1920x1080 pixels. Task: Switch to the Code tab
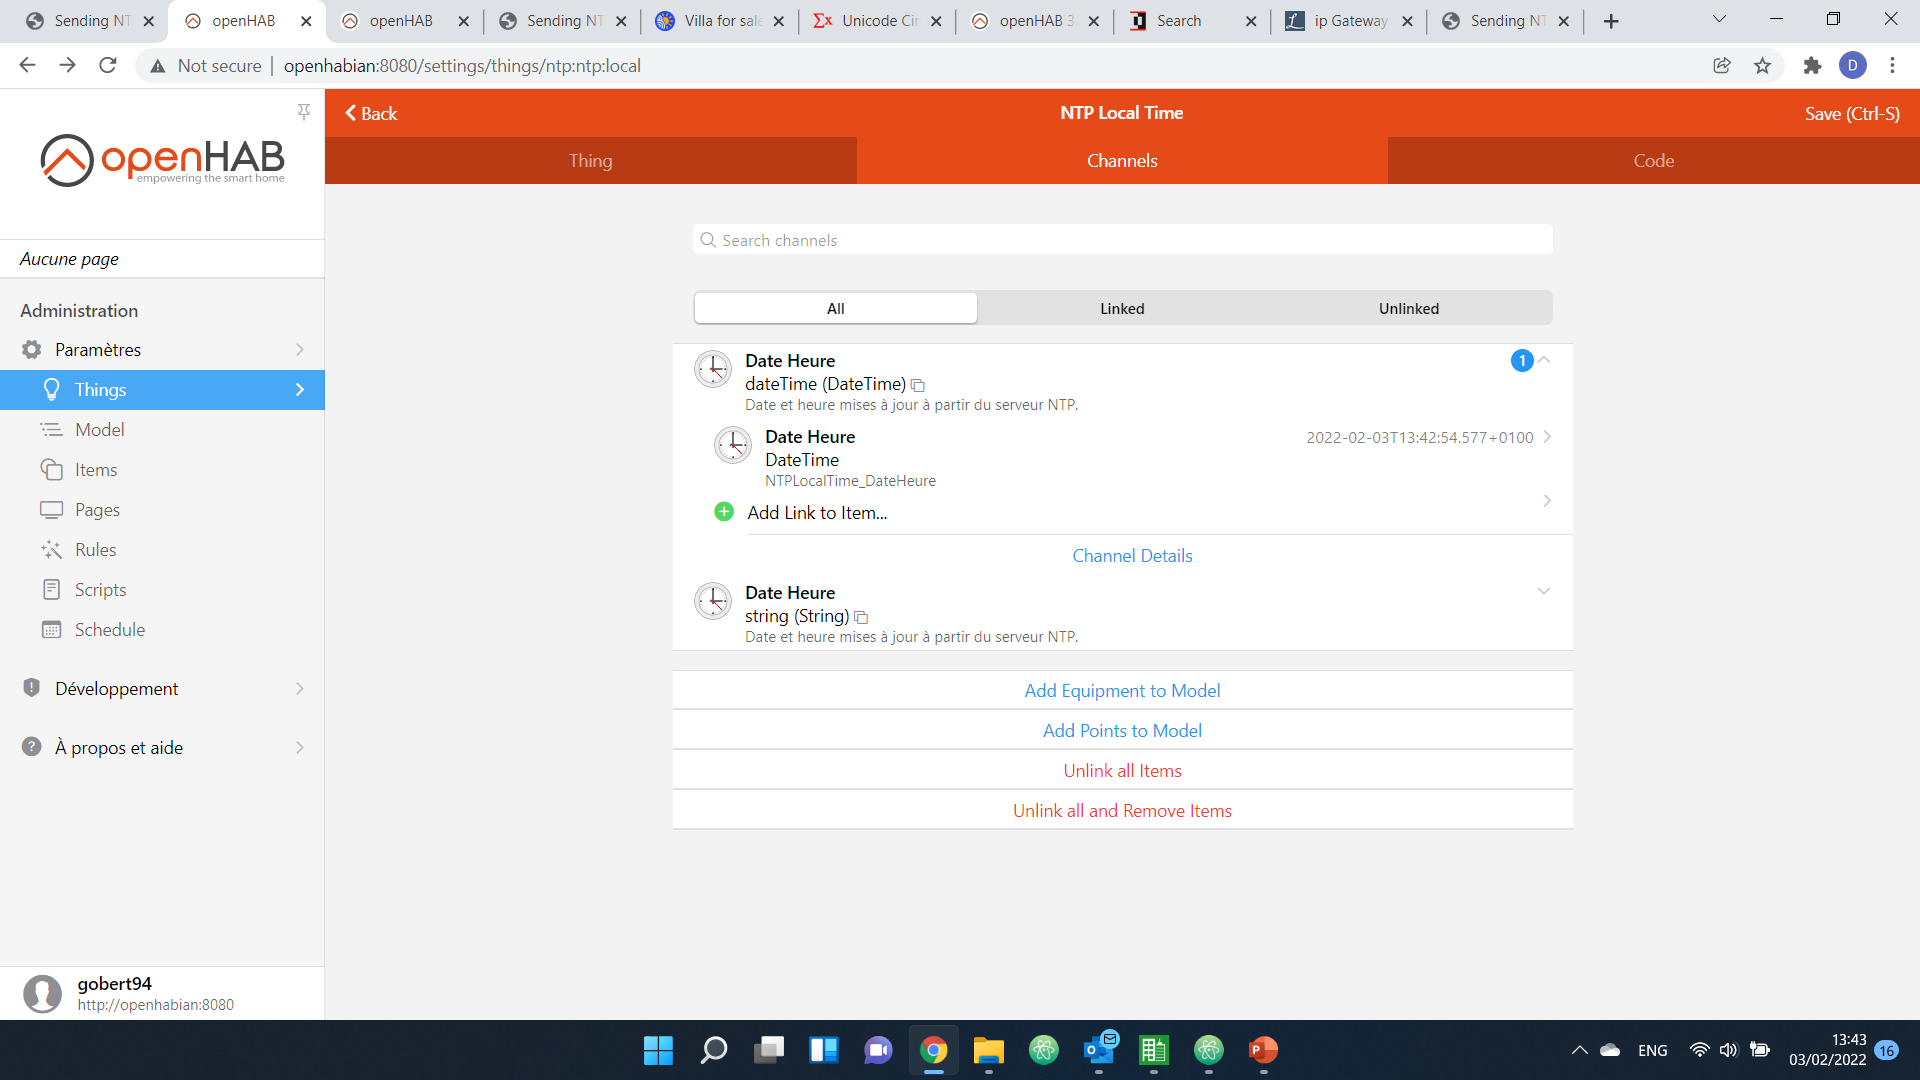click(x=1652, y=160)
